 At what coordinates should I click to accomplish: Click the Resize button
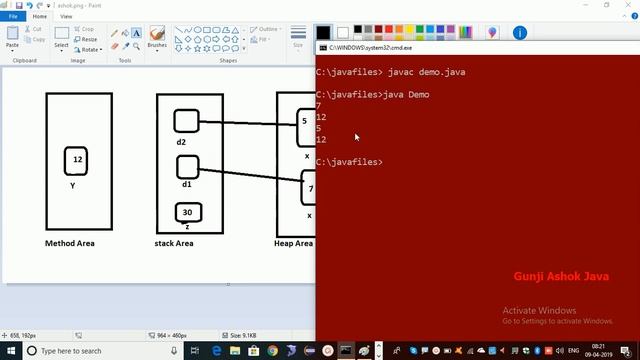click(x=86, y=40)
